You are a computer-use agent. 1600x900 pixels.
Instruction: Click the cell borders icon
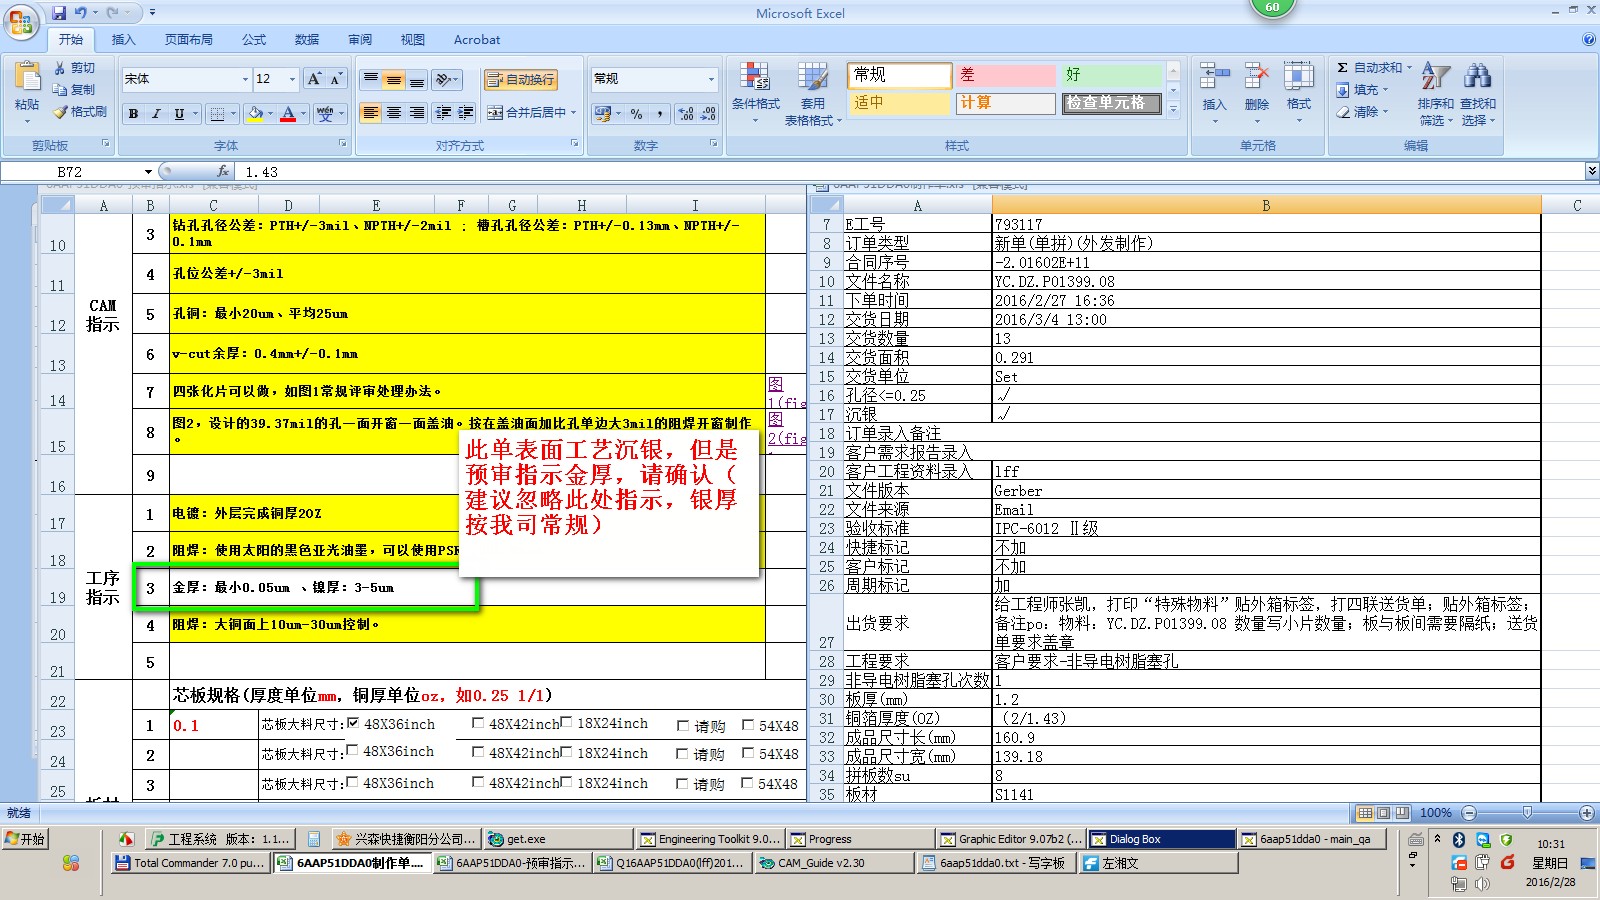pyautogui.click(x=217, y=114)
